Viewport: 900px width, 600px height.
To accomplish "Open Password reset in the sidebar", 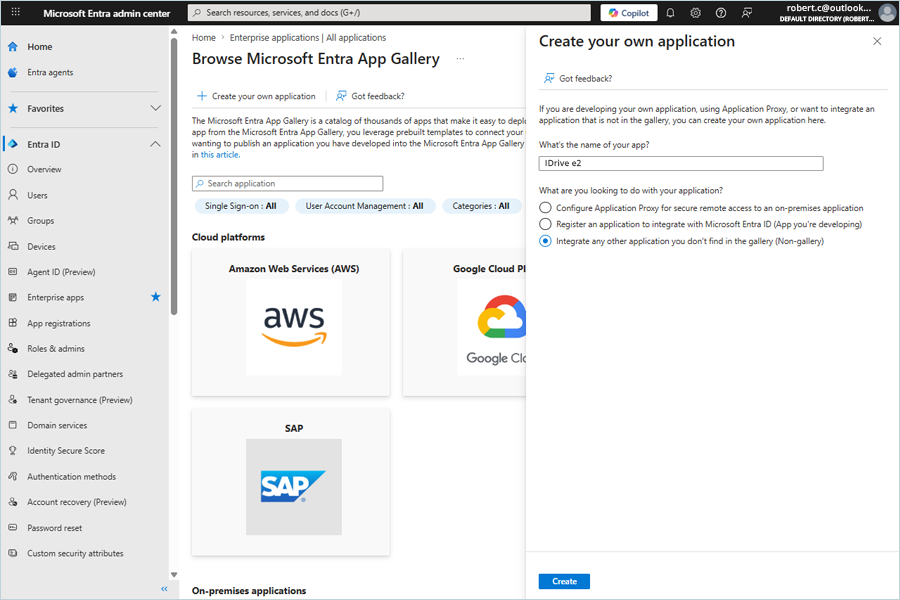I will [x=55, y=528].
